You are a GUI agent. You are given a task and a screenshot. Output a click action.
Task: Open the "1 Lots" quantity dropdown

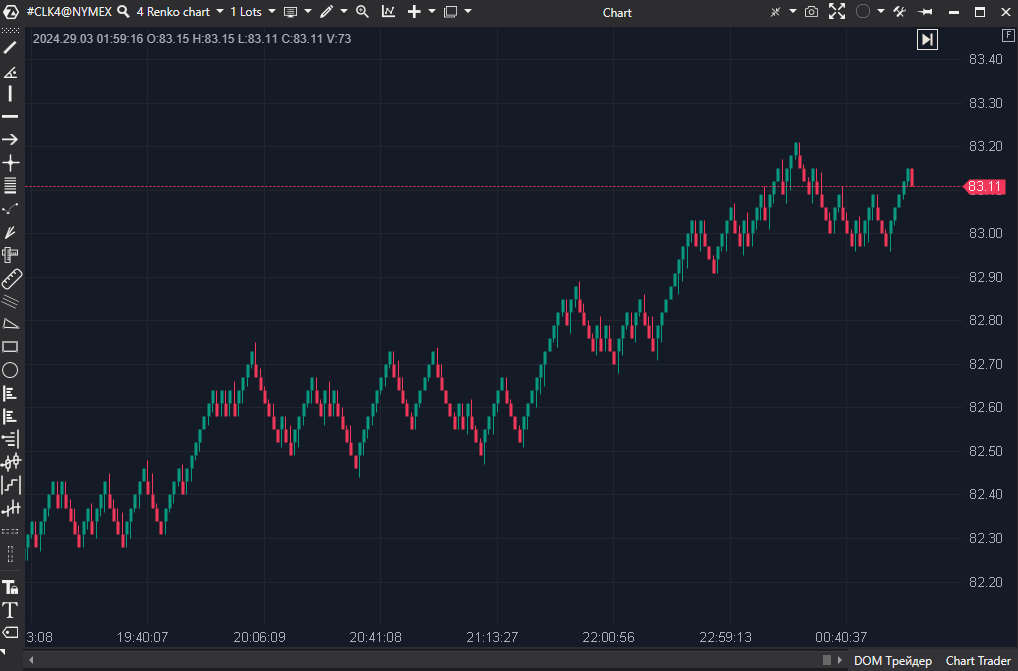tap(246, 12)
